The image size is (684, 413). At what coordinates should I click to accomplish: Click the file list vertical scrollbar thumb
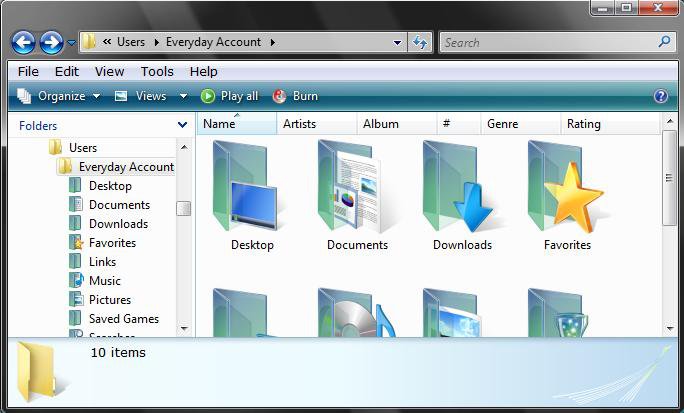coord(670,177)
